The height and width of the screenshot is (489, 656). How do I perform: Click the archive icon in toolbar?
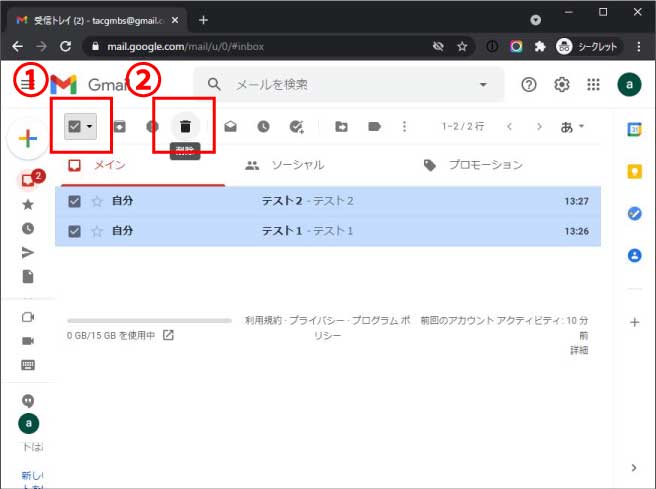(119, 127)
